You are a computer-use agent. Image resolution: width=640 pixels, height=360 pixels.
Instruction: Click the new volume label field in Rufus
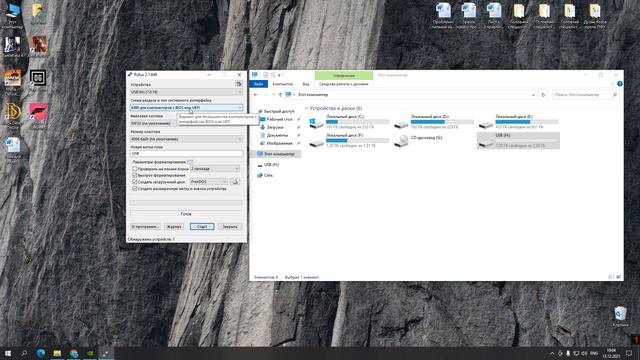coord(186,153)
